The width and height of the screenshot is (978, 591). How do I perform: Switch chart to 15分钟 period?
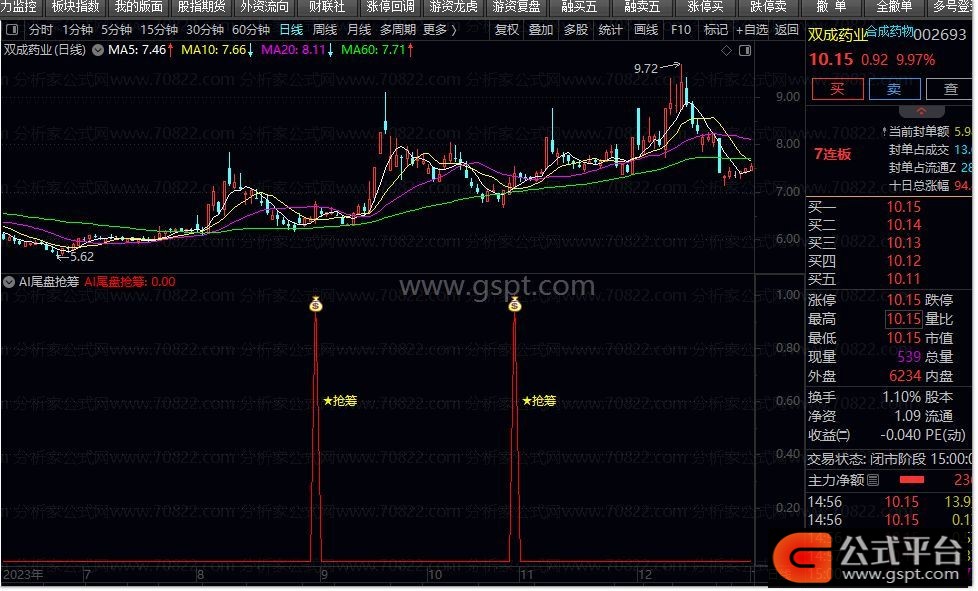159,30
